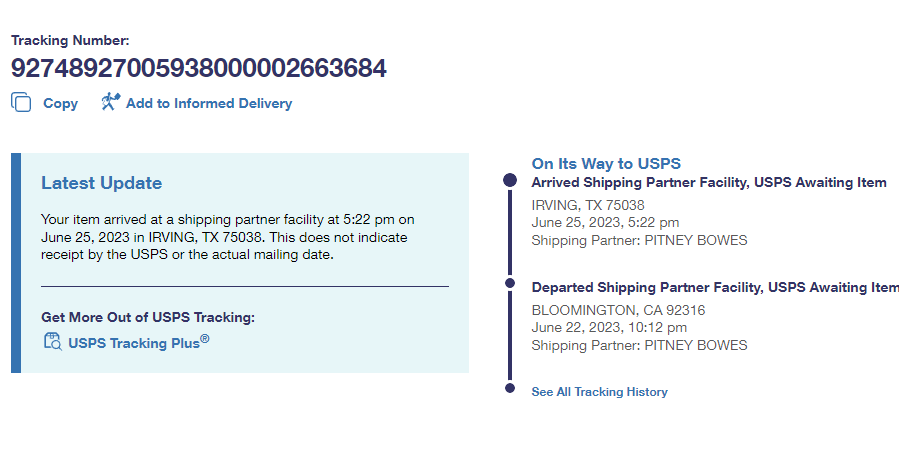The width and height of the screenshot is (899, 449).
Task: Click the Get More Out of USPS Tracking heading
Action: pos(148,317)
